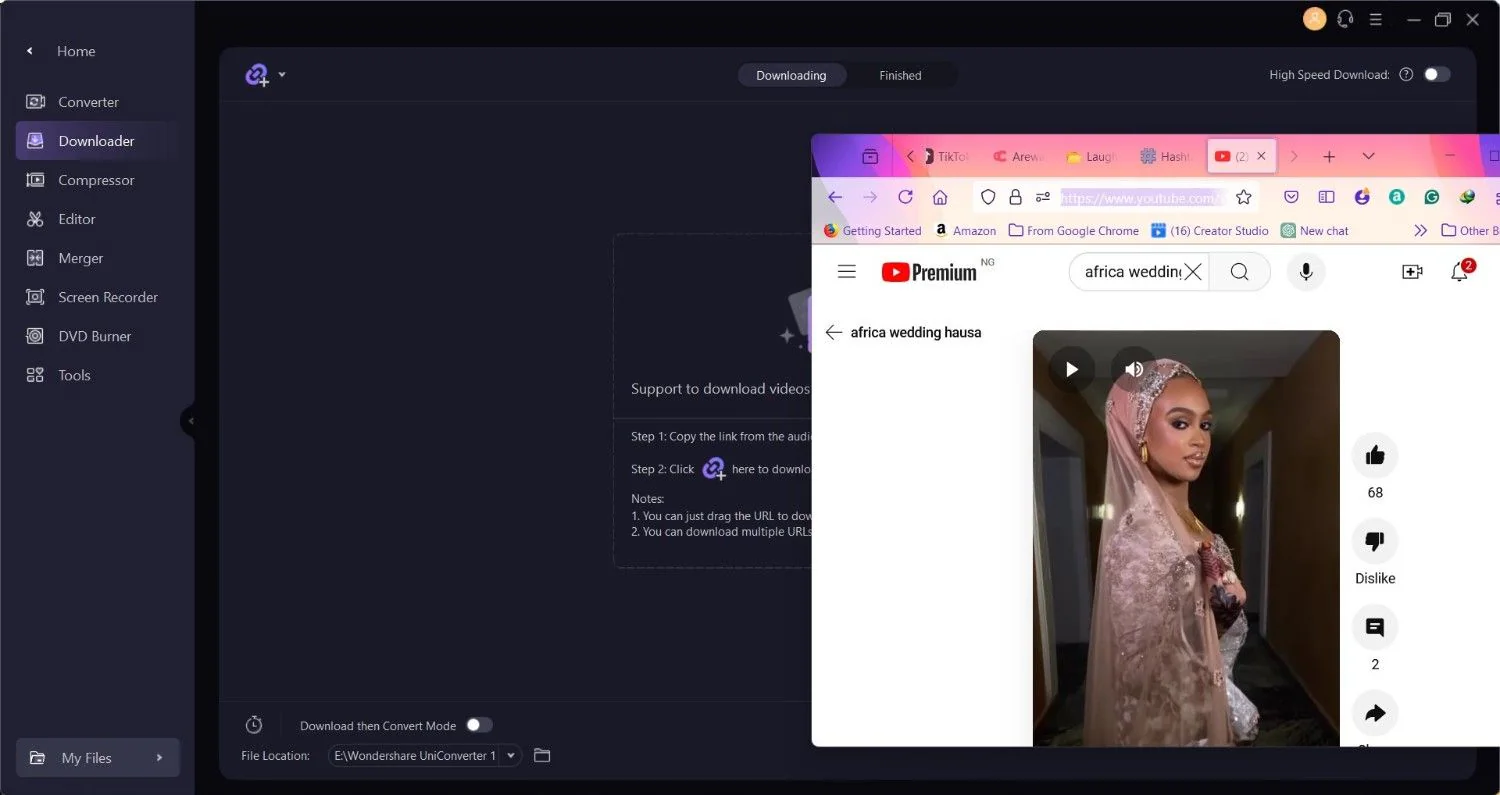Start YouTube voice search with microphone
The height and width of the screenshot is (795, 1500).
(x=1306, y=272)
